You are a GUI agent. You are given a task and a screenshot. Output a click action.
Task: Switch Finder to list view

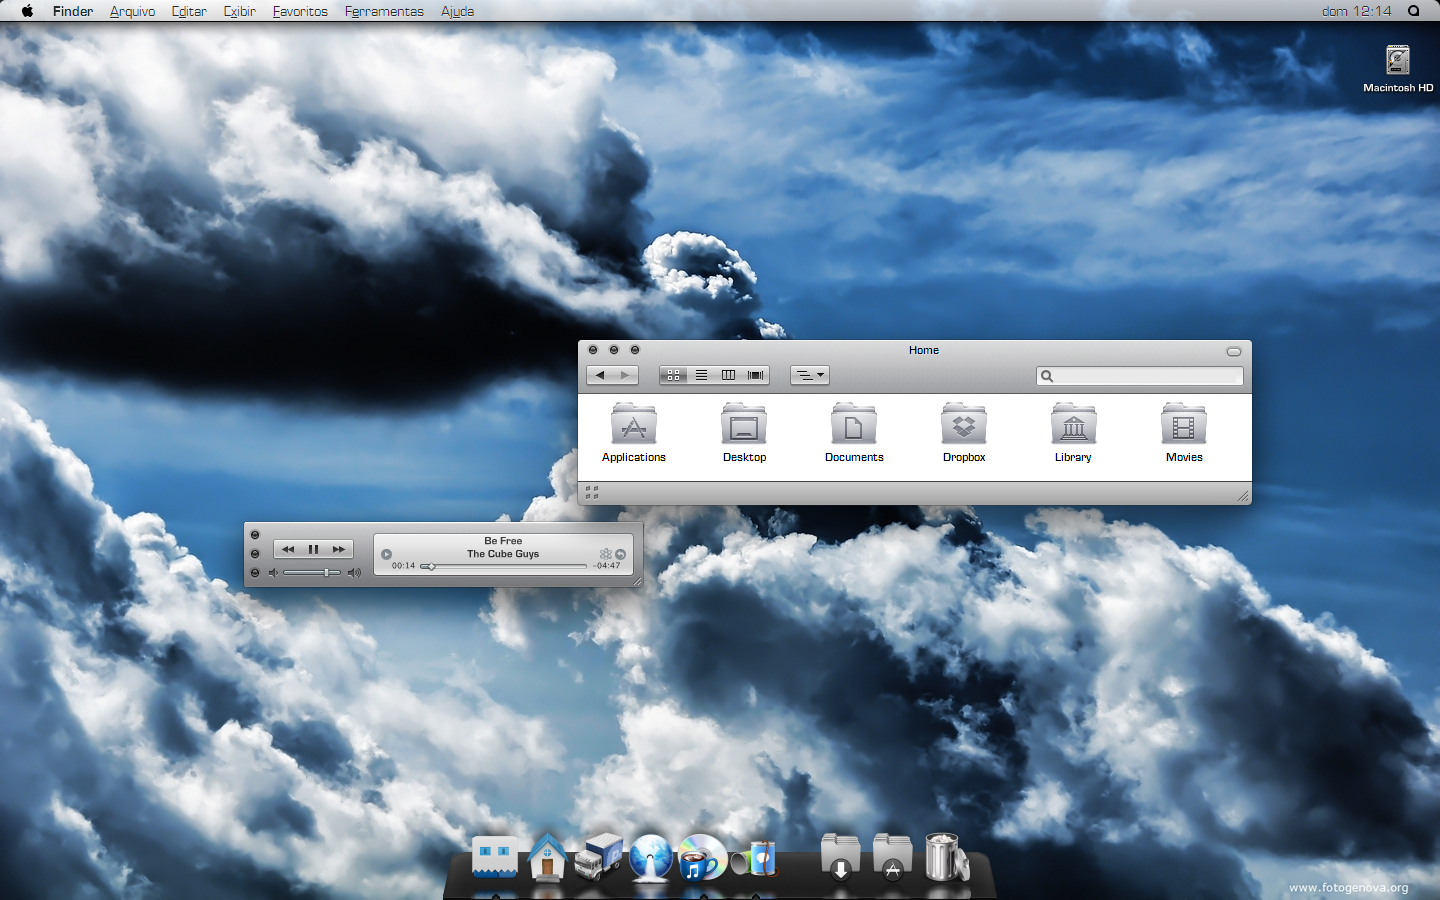(x=701, y=375)
